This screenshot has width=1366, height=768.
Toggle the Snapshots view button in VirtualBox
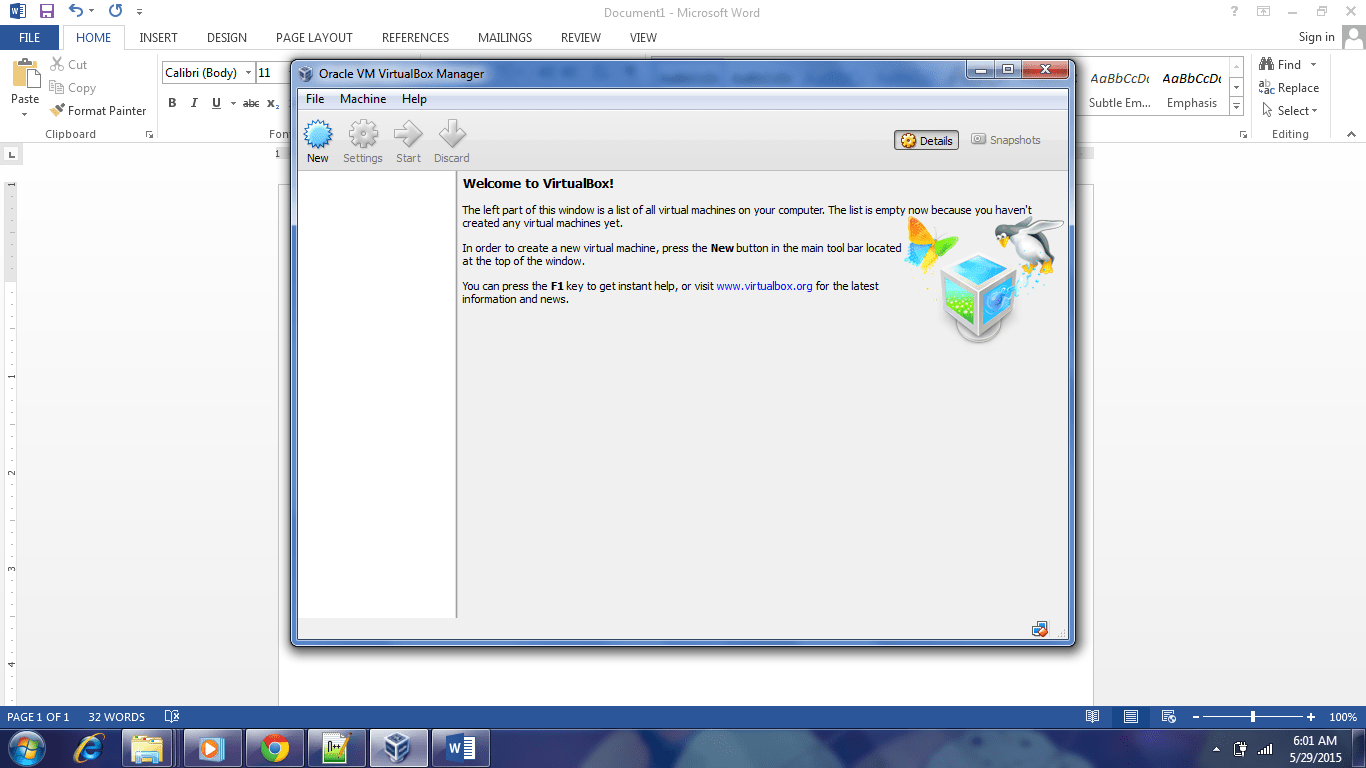click(x=1006, y=140)
